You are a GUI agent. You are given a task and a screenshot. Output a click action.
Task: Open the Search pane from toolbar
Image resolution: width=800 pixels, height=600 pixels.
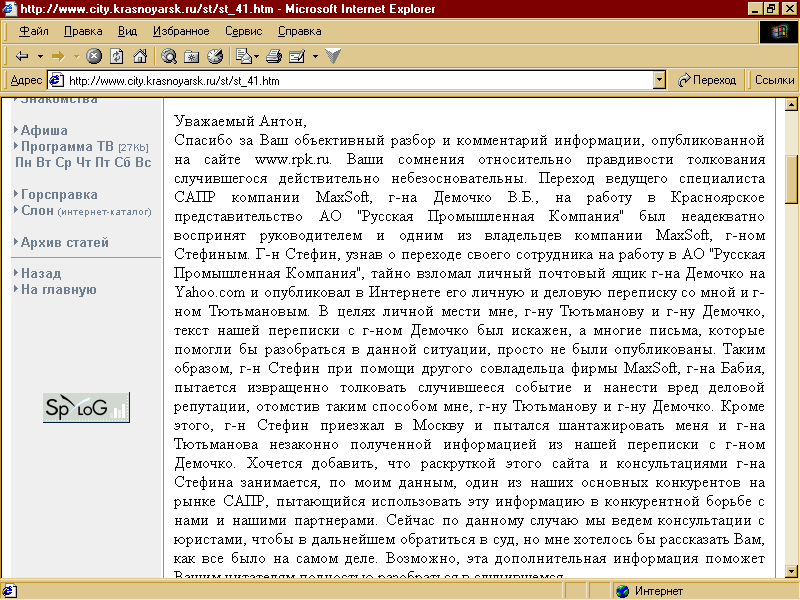tap(169, 56)
